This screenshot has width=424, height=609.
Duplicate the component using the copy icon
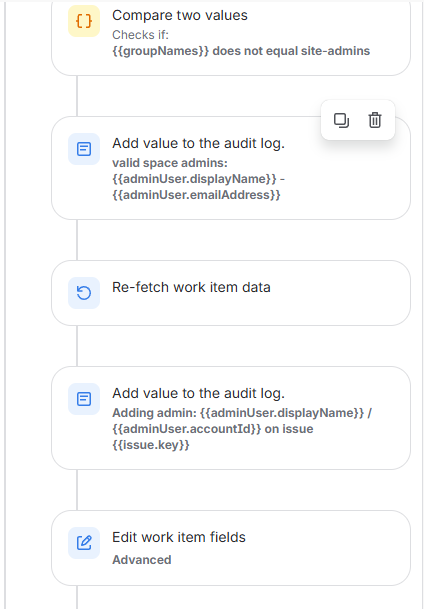click(341, 120)
